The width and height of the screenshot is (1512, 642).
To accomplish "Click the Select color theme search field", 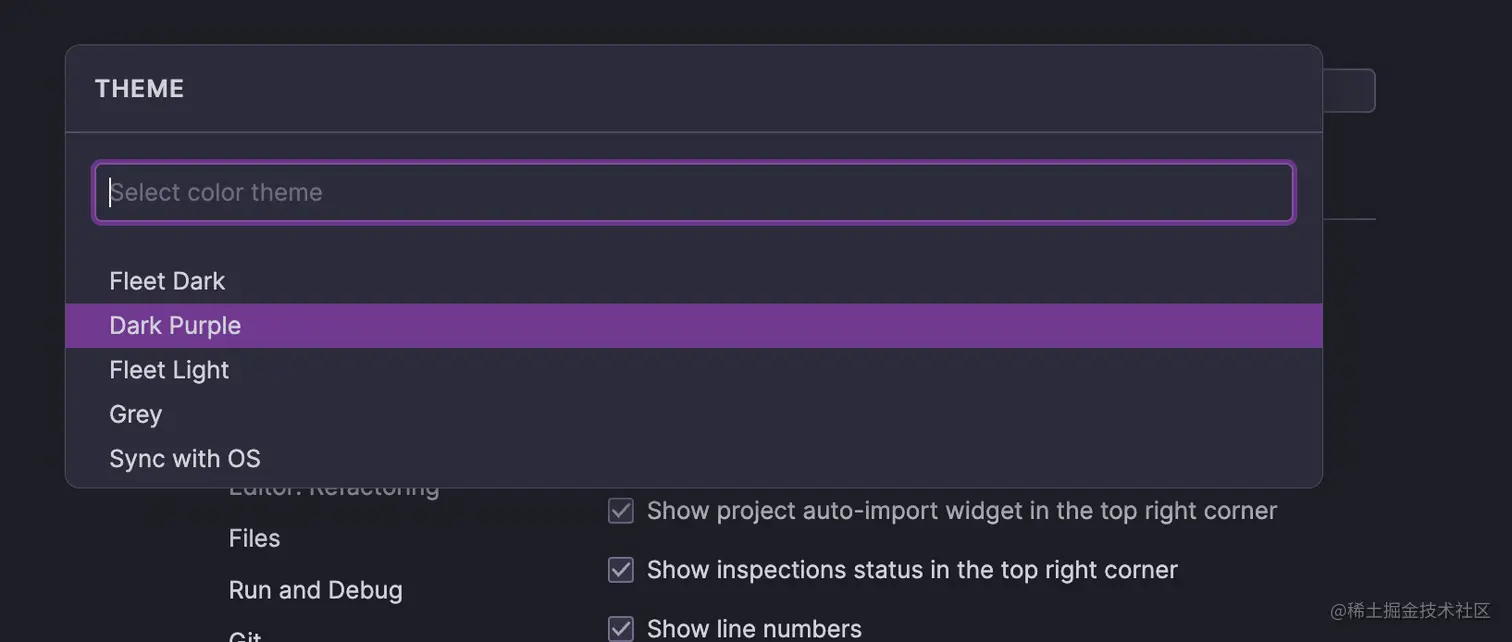I will (693, 192).
